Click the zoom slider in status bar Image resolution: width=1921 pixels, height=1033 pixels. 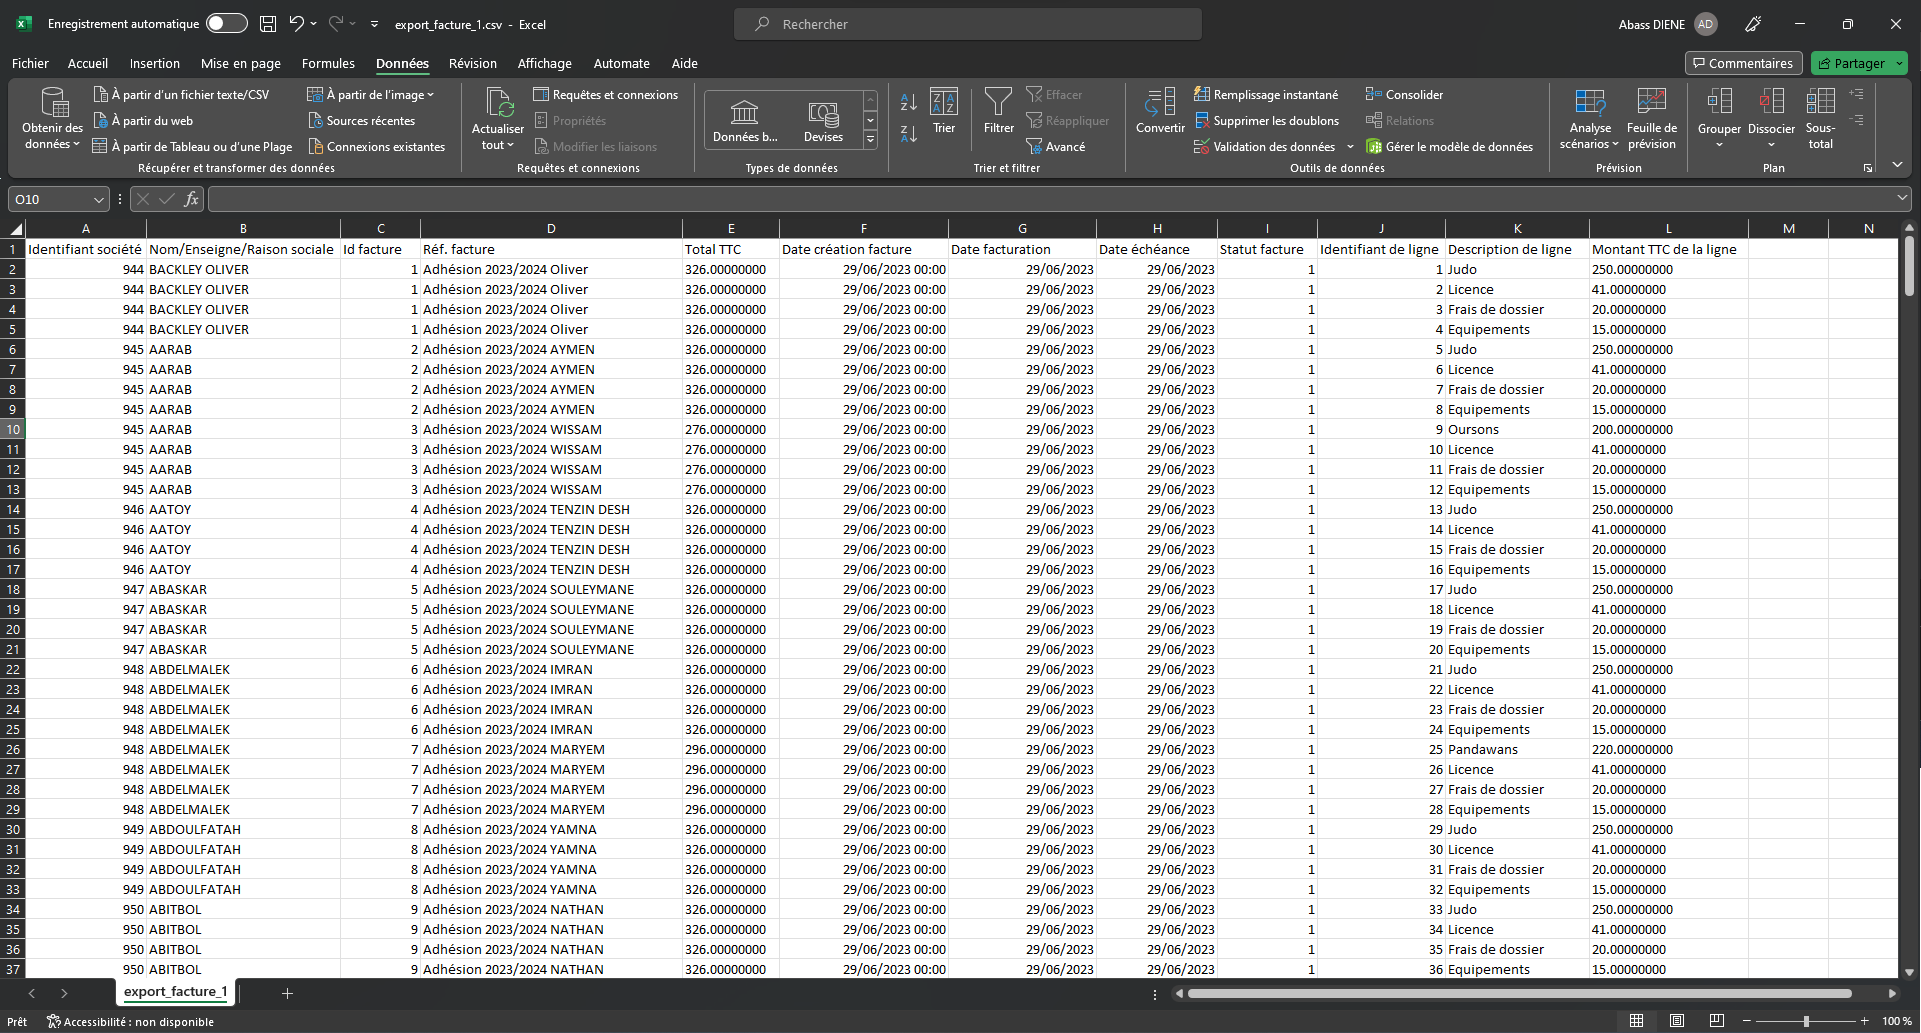click(x=1806, y=1021)
